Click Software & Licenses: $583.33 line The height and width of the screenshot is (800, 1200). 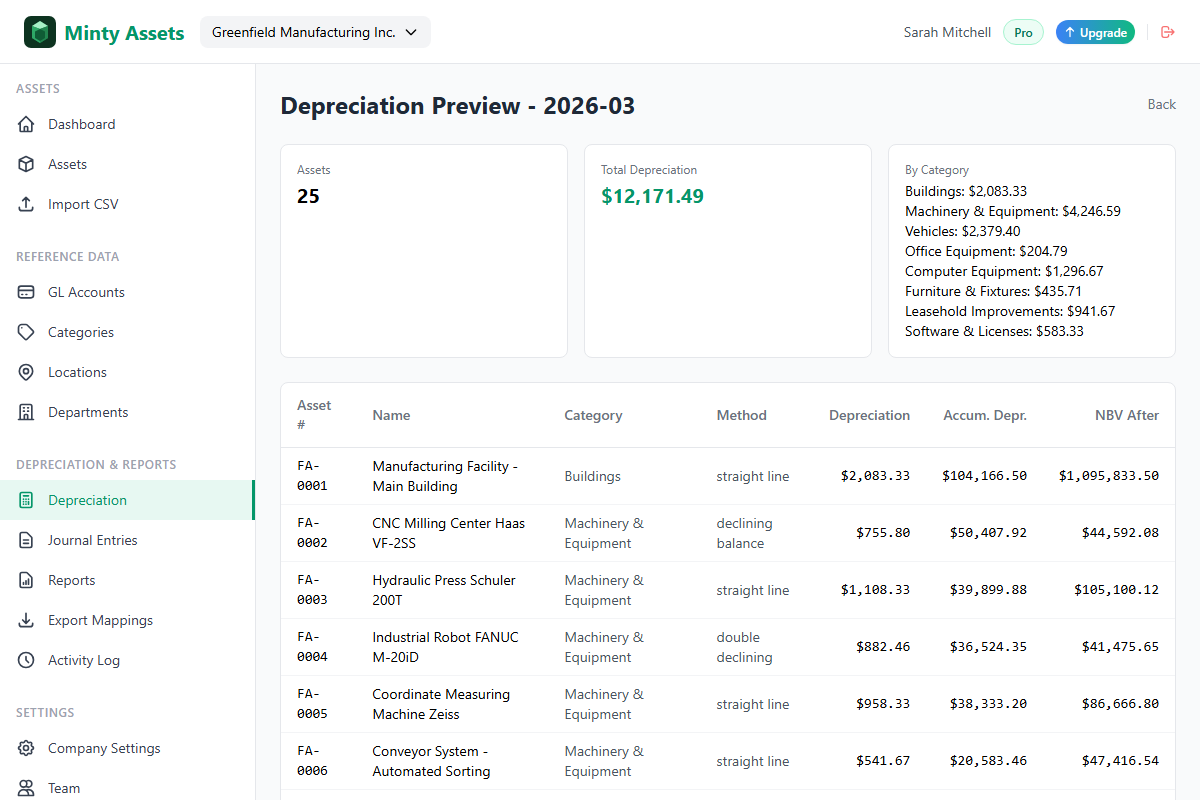(x=994, y=331)
